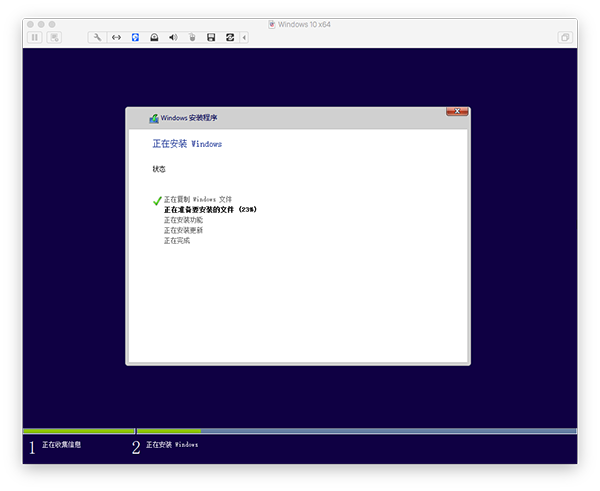Pause the virtual machine from the toolbar
The height and width of the screenshot is (491, 600).
pos(35,37)
